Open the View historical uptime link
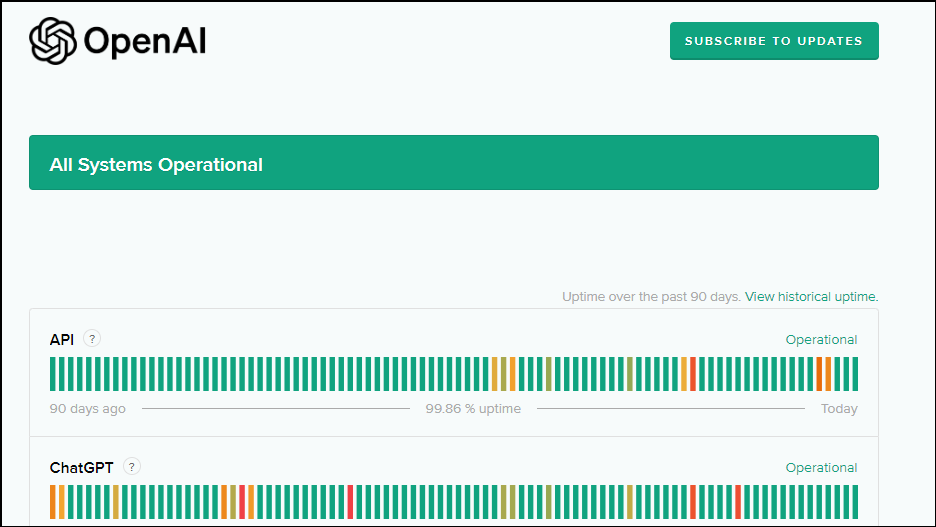Screen dimensions: 936x527 [811, 297]
